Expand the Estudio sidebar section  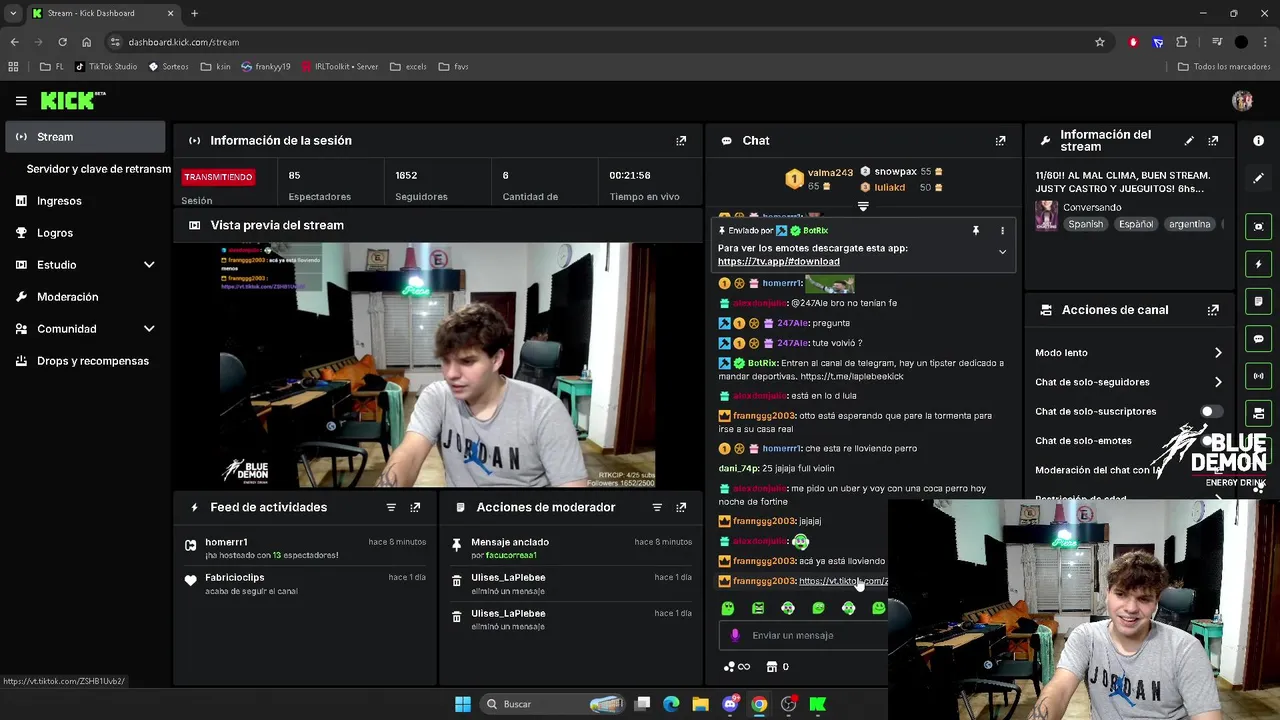(x=149, y=265)
